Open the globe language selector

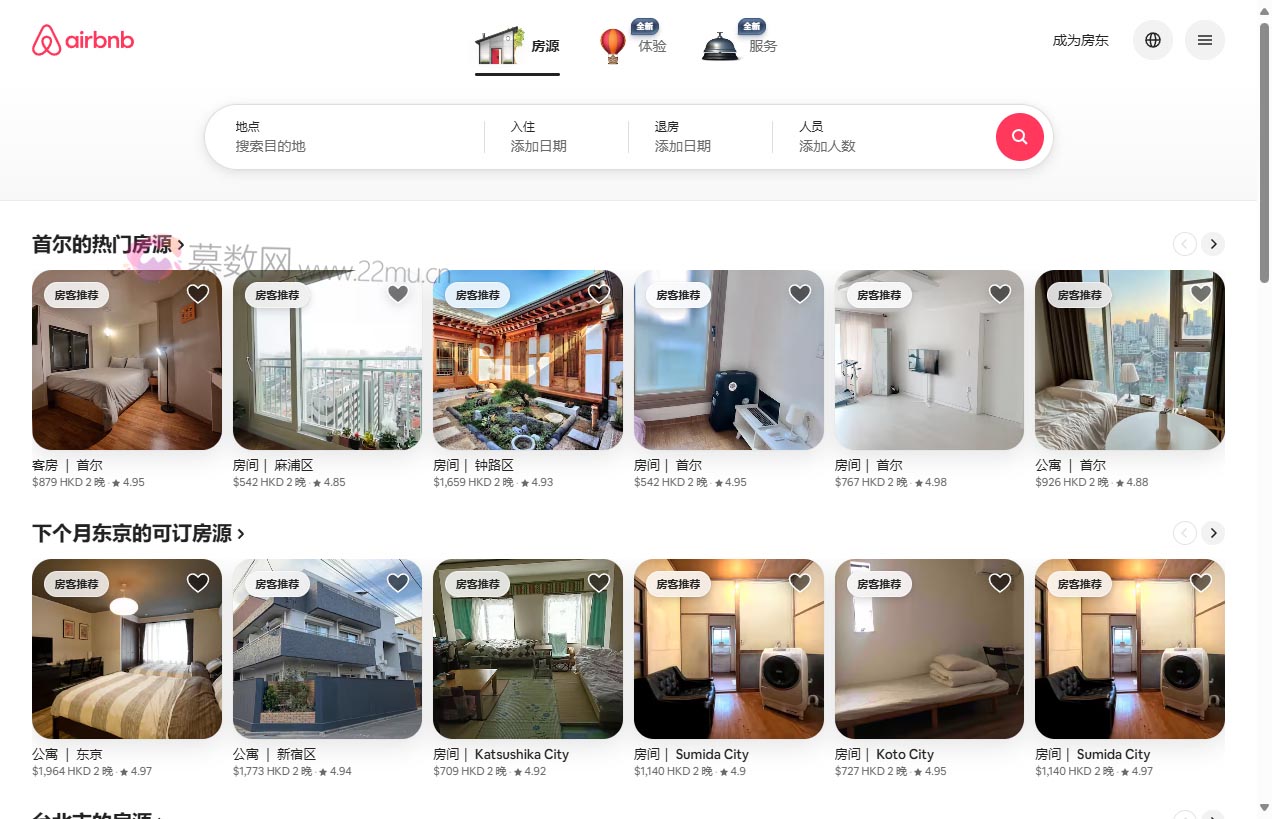click(x=1153, y=40)
